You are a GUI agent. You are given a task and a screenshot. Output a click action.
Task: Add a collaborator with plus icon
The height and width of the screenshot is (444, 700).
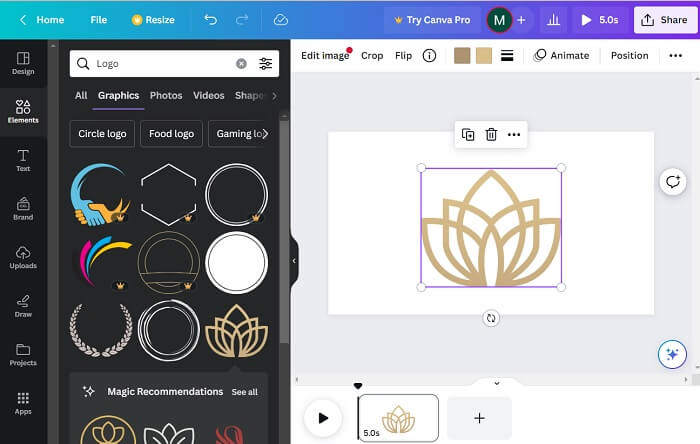521,20
